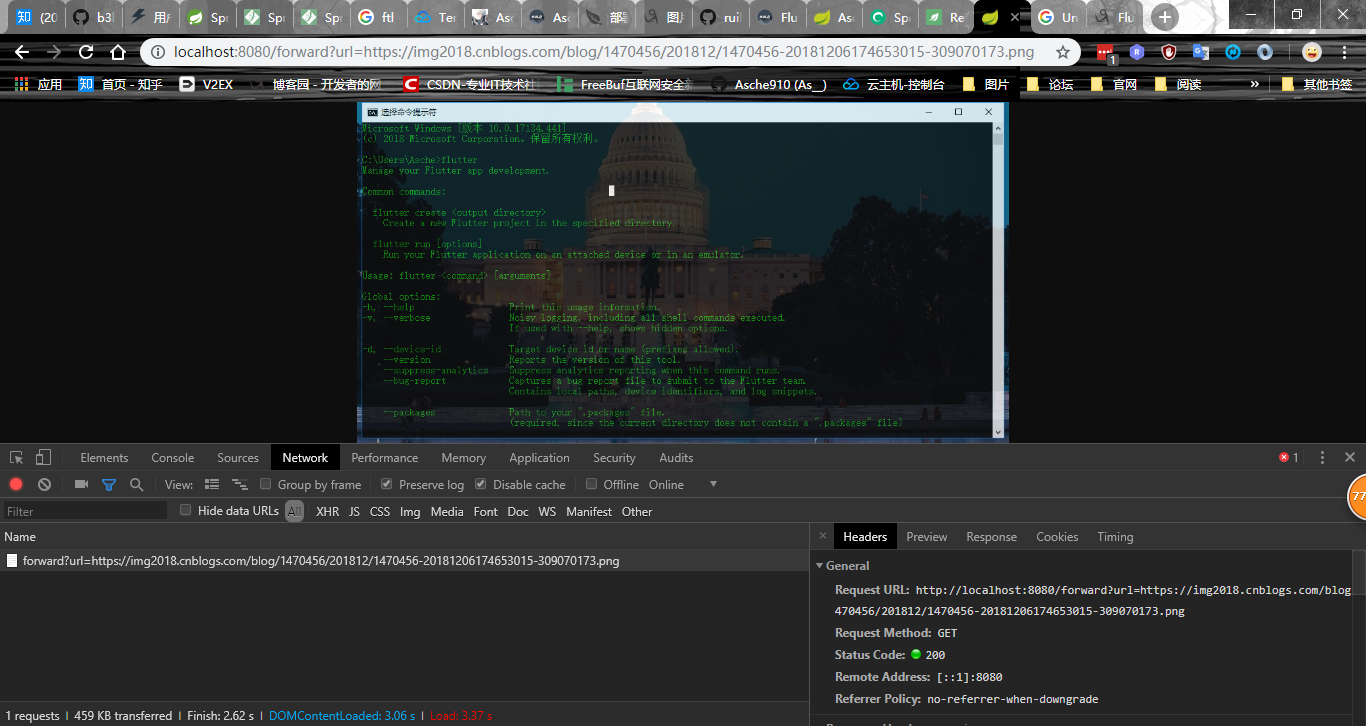Filter requests by XHR type
Screen dimensions: 1366x726
327,511
